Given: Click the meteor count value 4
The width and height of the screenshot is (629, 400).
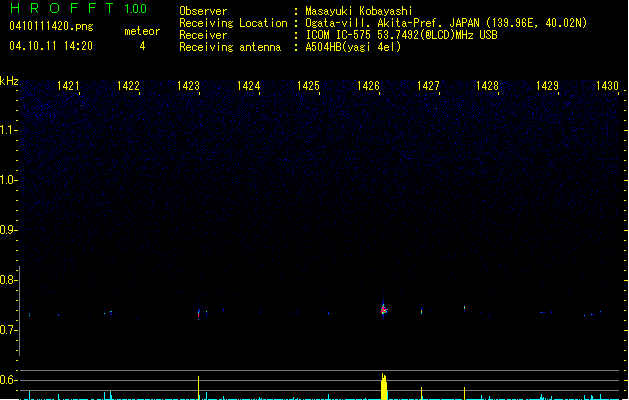Looking at the screenshot, I should [142, 46].
